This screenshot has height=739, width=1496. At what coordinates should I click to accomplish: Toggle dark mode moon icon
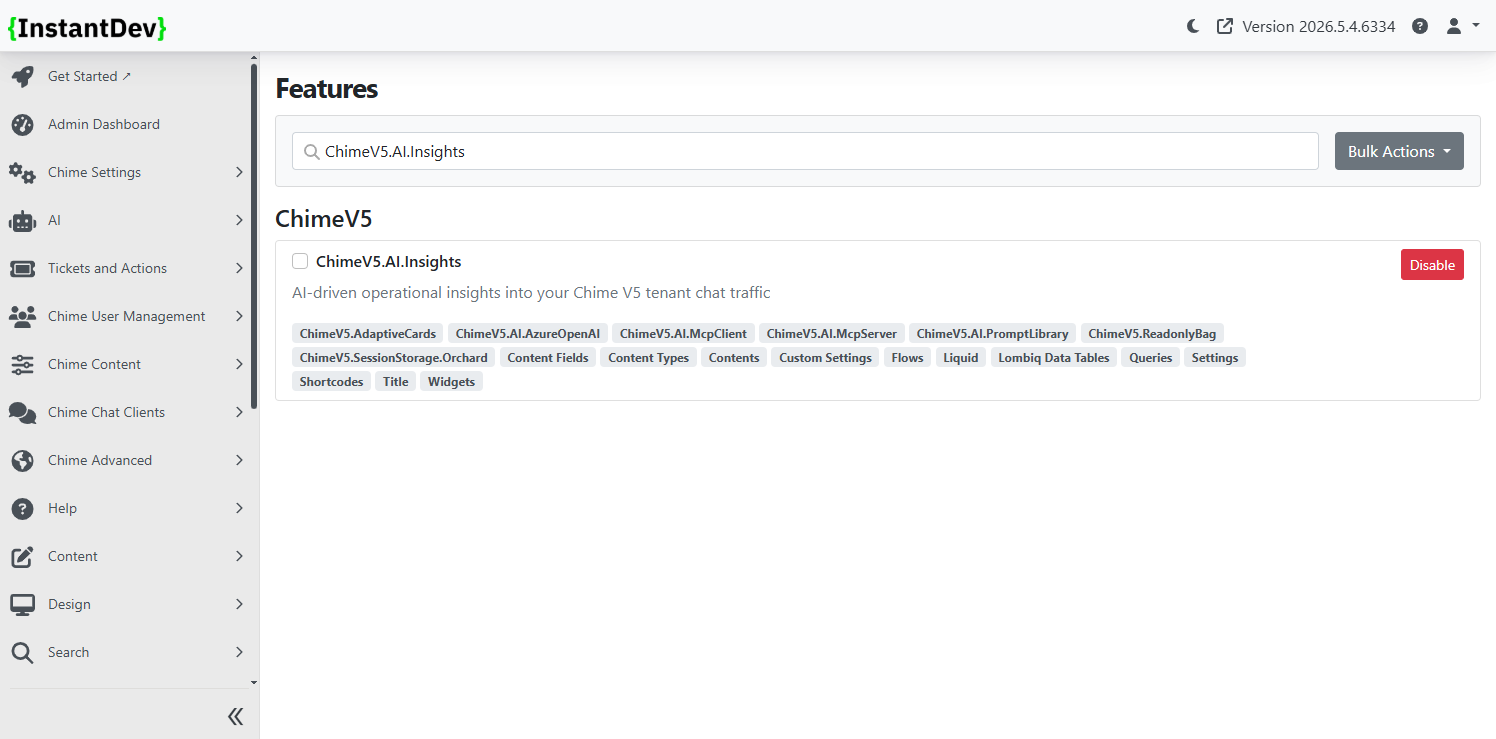(1193, 26)
